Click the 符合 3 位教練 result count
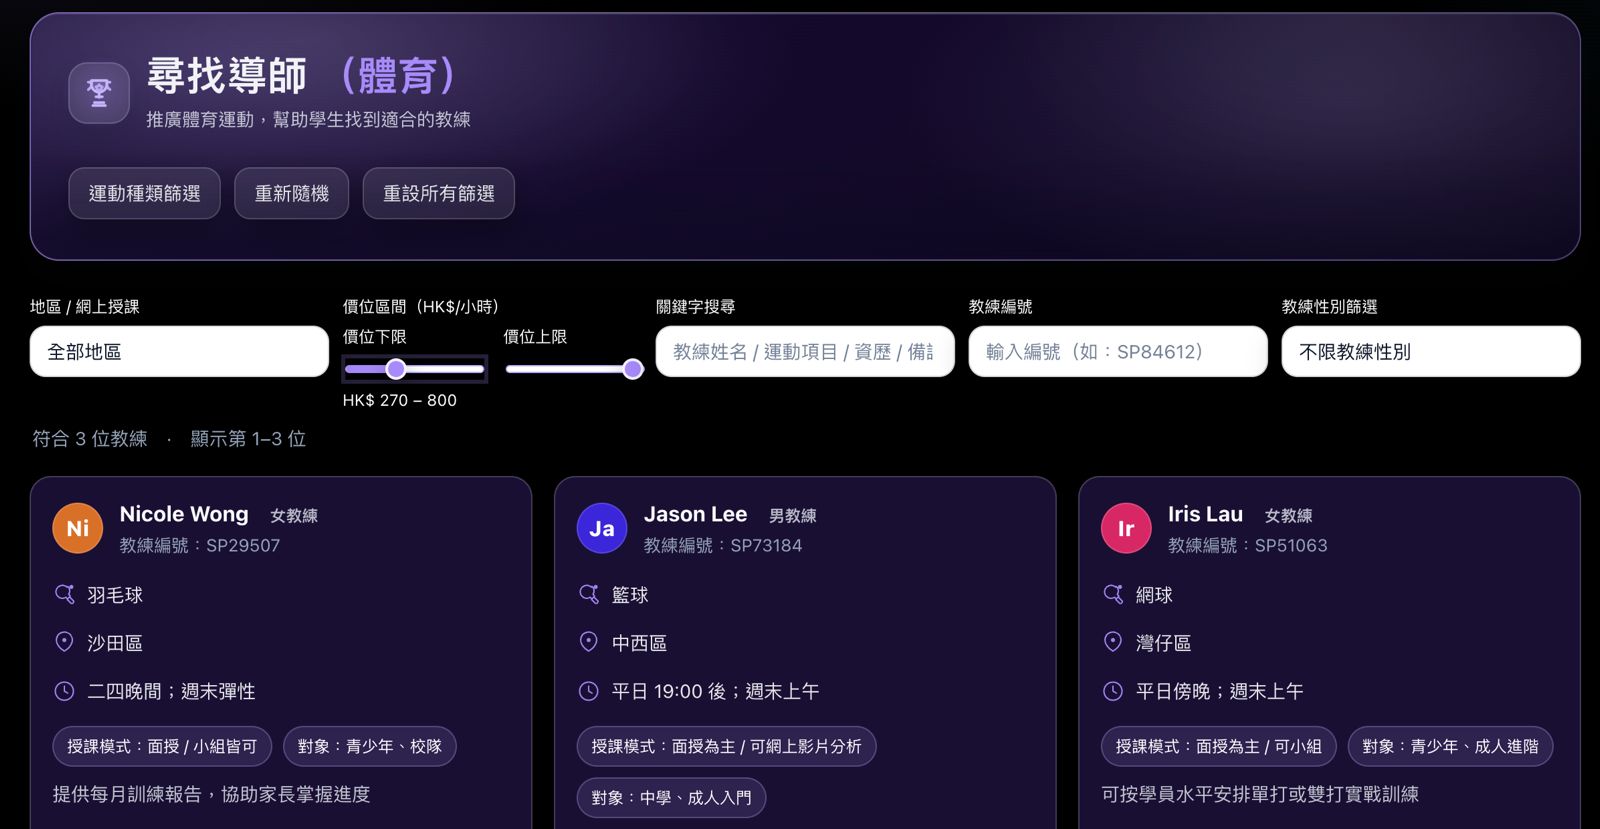The width and height of the screenshot is (1600, 829). click(90, 438)
